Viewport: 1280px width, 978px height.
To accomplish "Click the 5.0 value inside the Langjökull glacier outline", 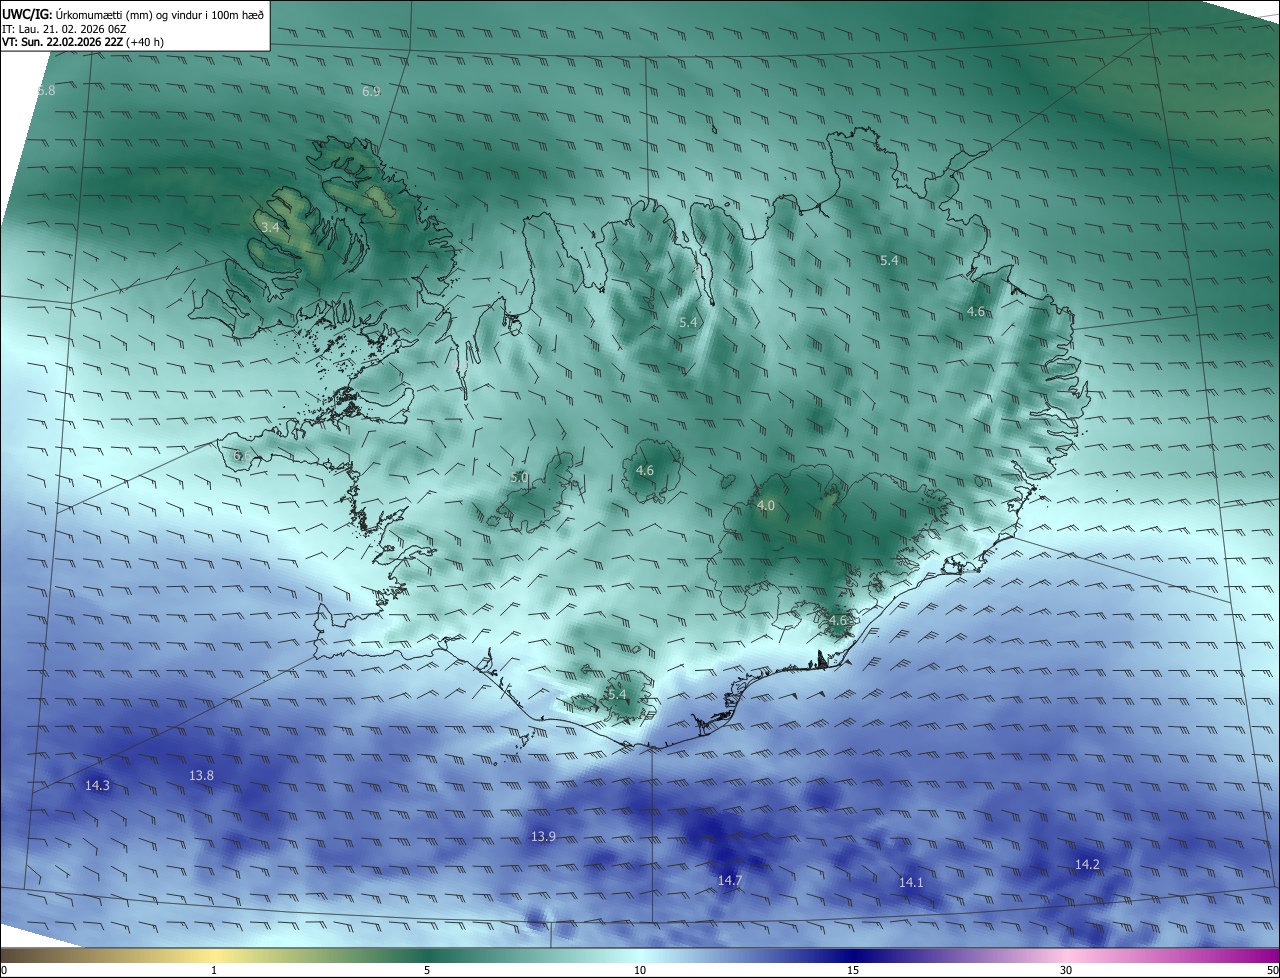I will (x=519, y=478).
